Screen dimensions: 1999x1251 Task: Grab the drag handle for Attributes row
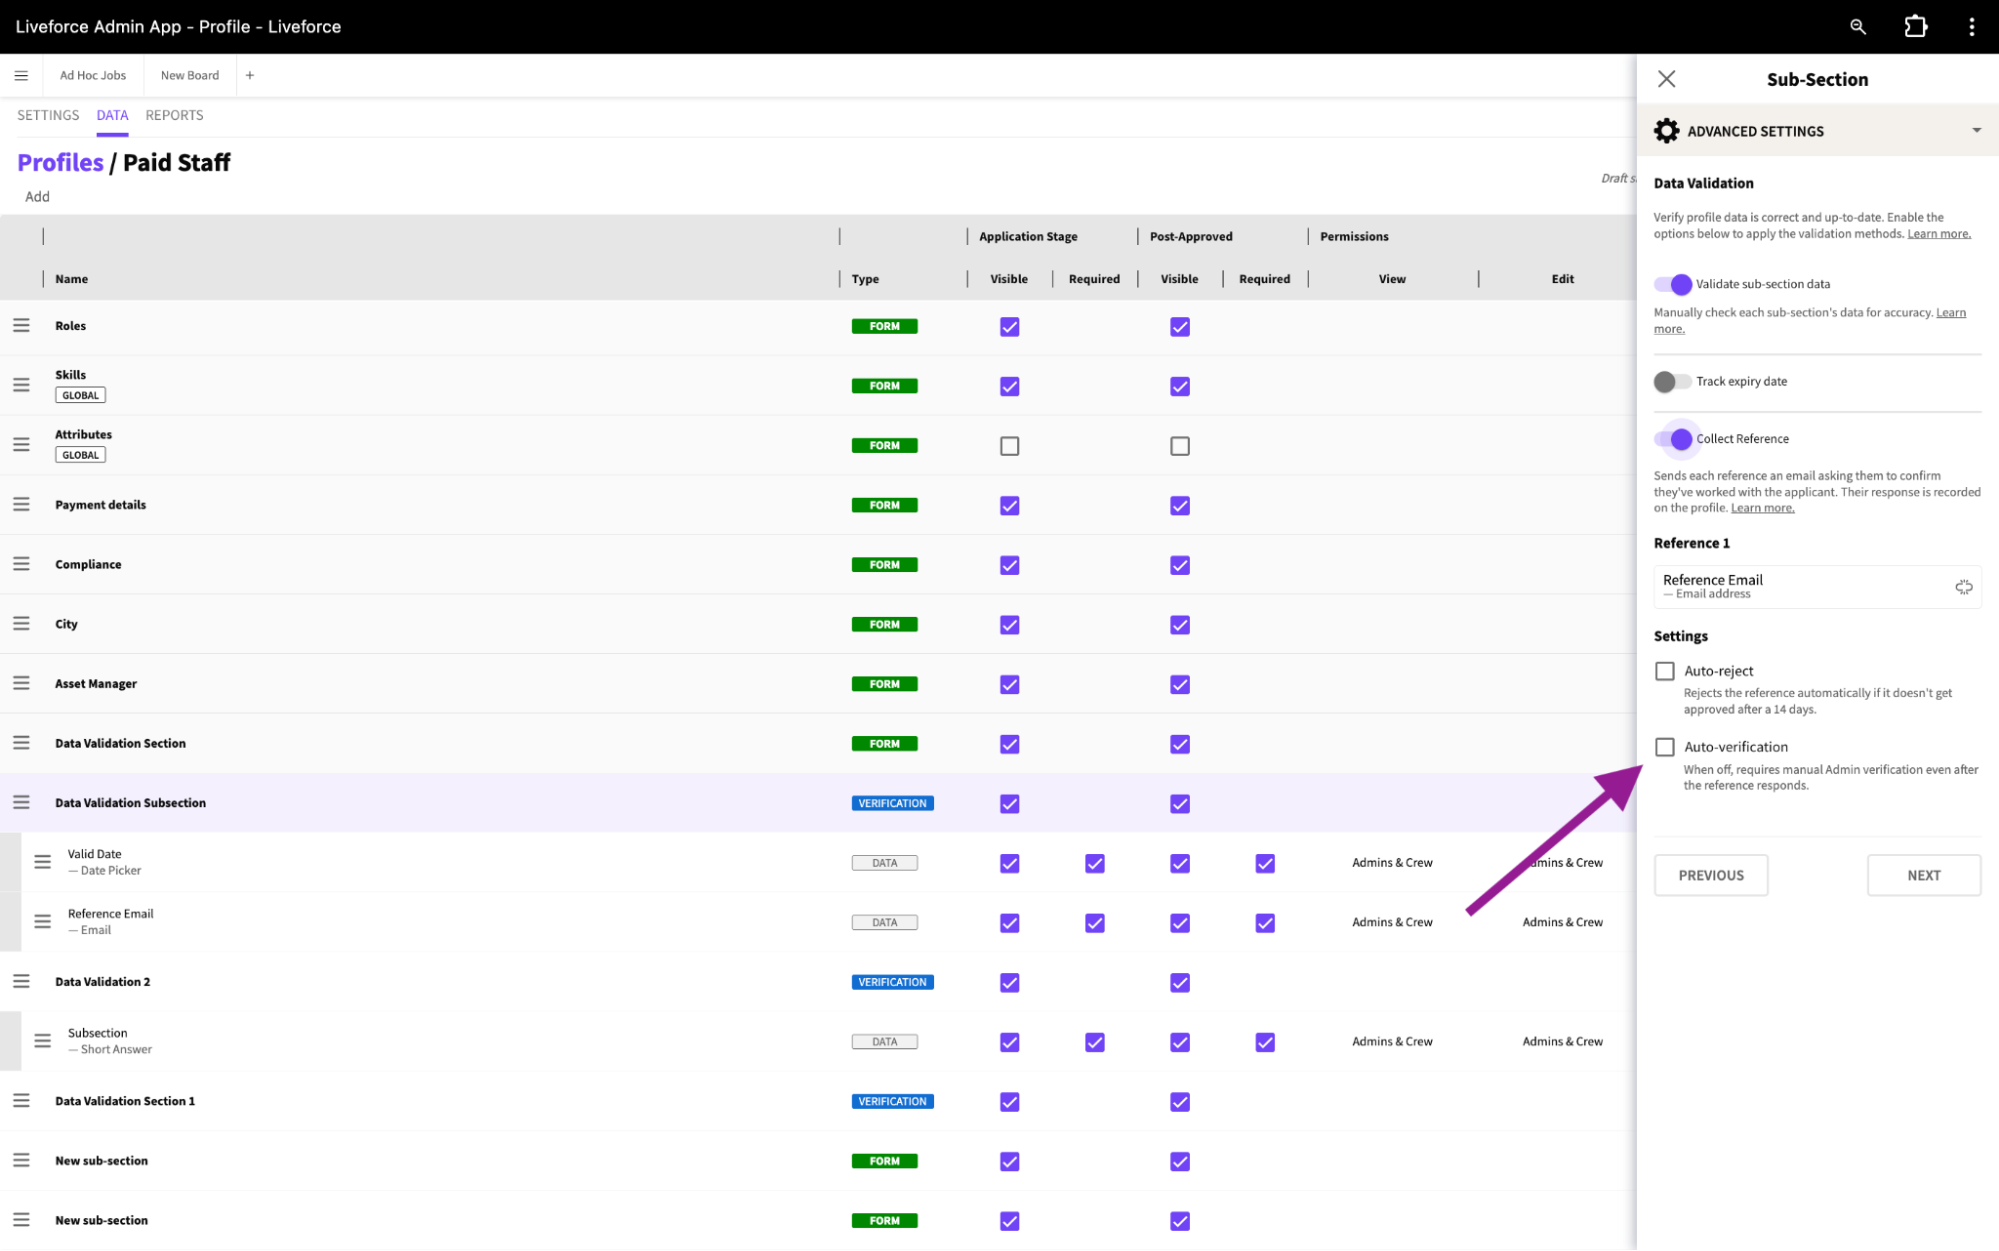(21, 445)
